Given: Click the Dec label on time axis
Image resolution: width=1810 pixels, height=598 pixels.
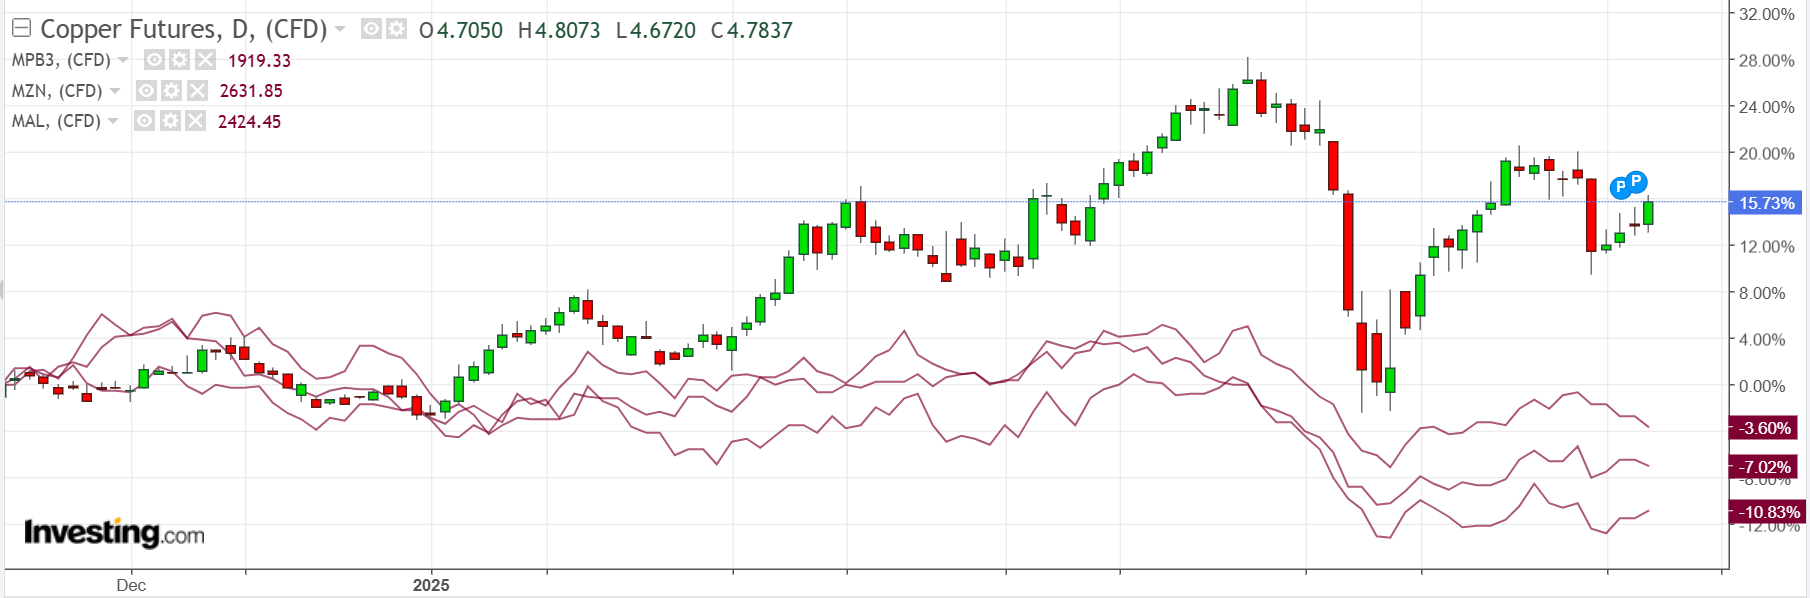Looking at the screenshot, I should pos(131,585).
